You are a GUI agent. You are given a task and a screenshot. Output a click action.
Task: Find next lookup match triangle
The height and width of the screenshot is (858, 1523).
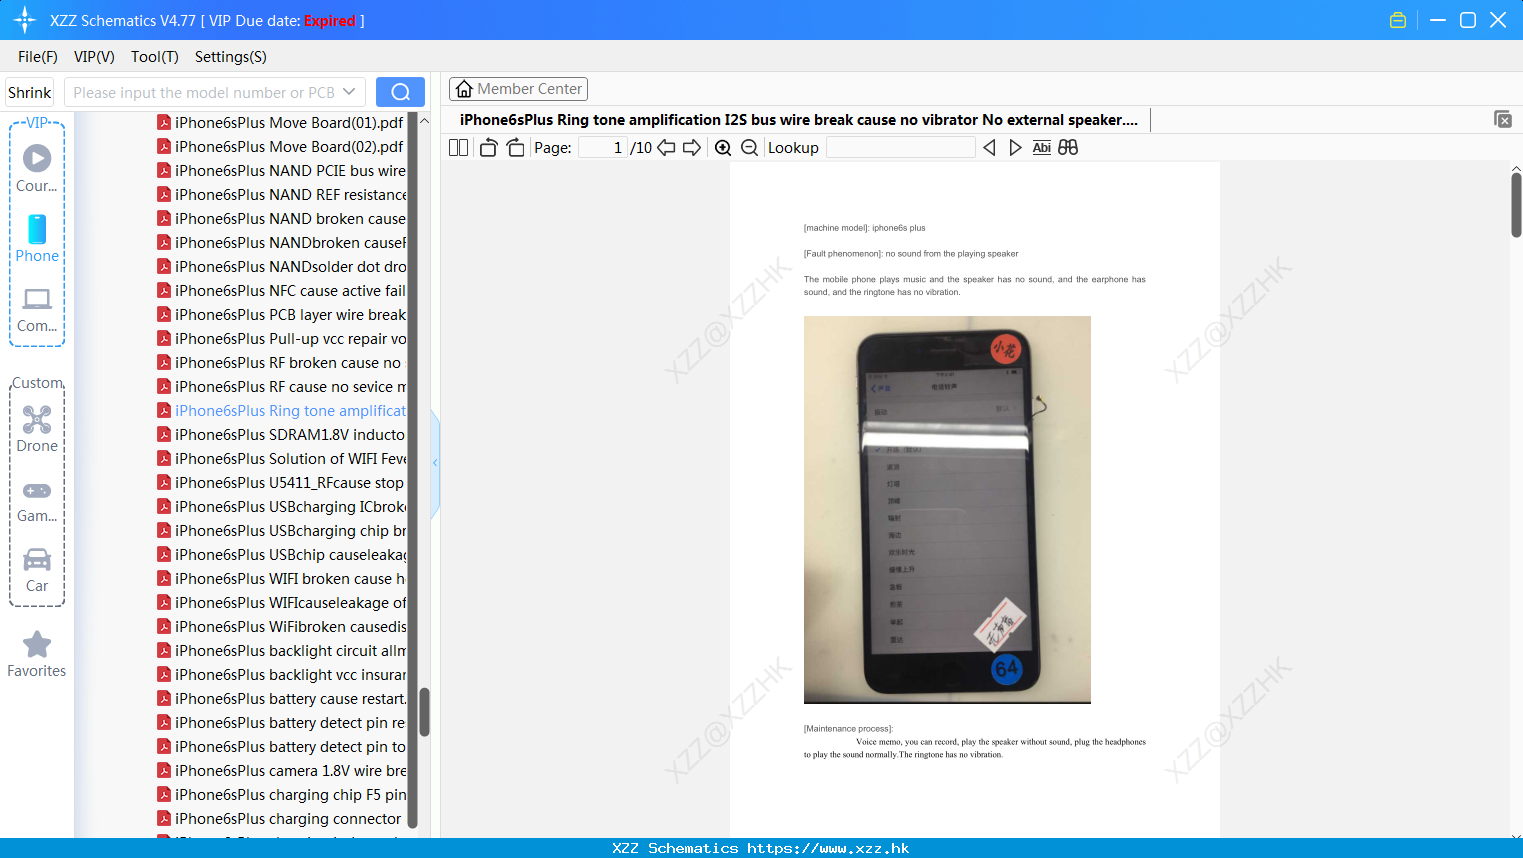click(x=1015, y=148)
